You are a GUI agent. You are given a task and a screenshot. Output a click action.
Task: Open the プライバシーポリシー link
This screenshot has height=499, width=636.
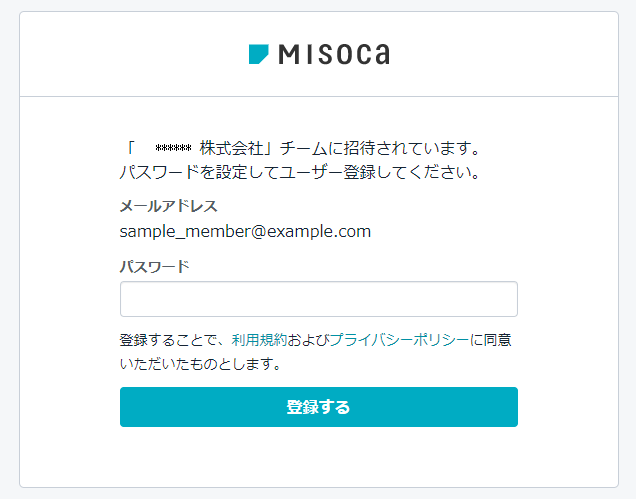tap(399, 340)
